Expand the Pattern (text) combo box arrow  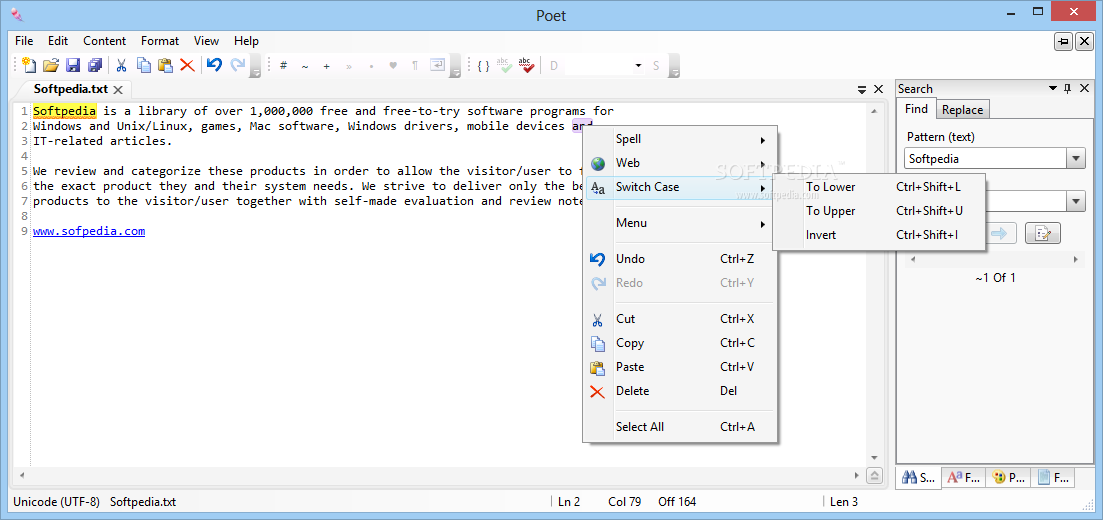1076,158
